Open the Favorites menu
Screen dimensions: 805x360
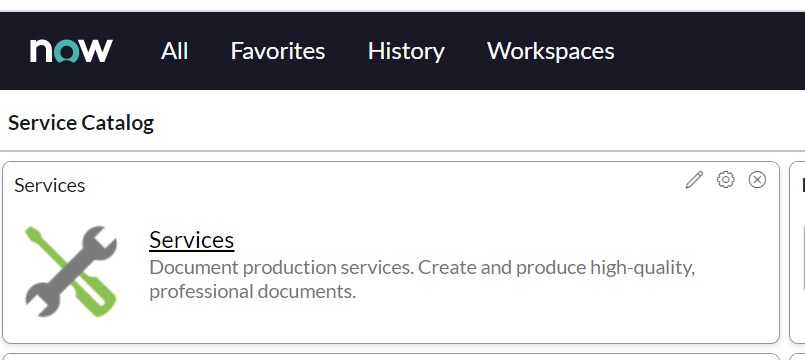[278, 51]
